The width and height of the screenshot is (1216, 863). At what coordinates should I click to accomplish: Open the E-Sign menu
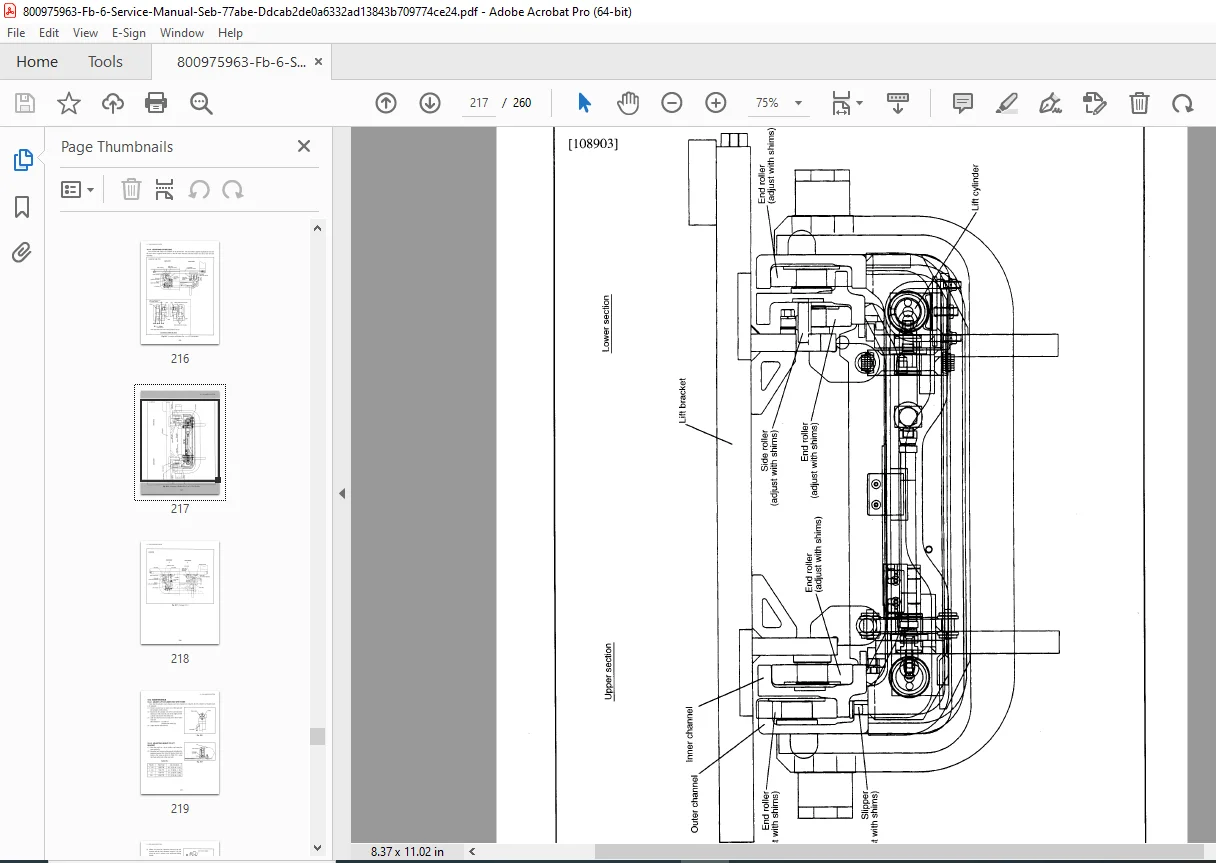(129, 33)
